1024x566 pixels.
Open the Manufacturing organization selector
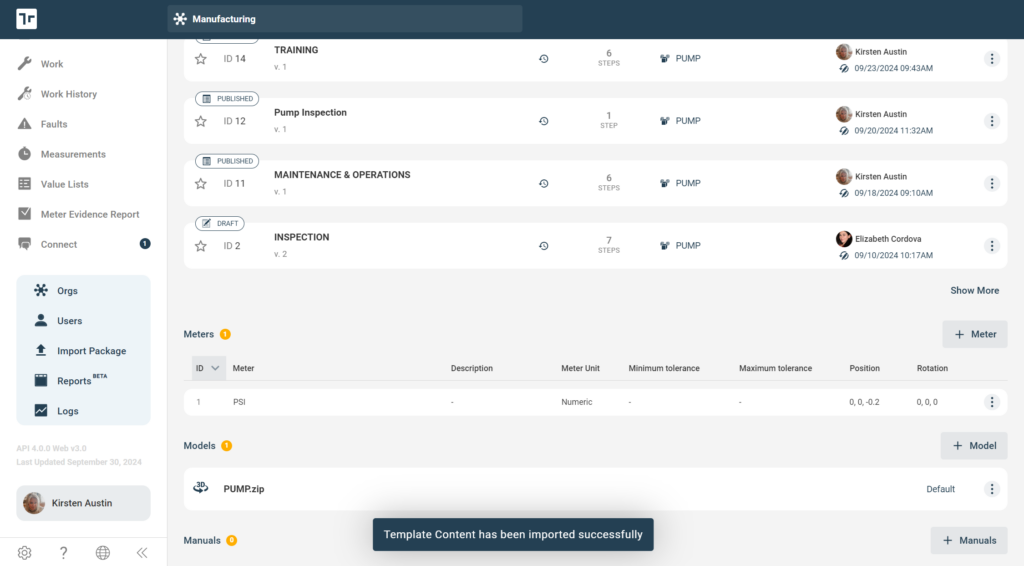pos(345,19)
